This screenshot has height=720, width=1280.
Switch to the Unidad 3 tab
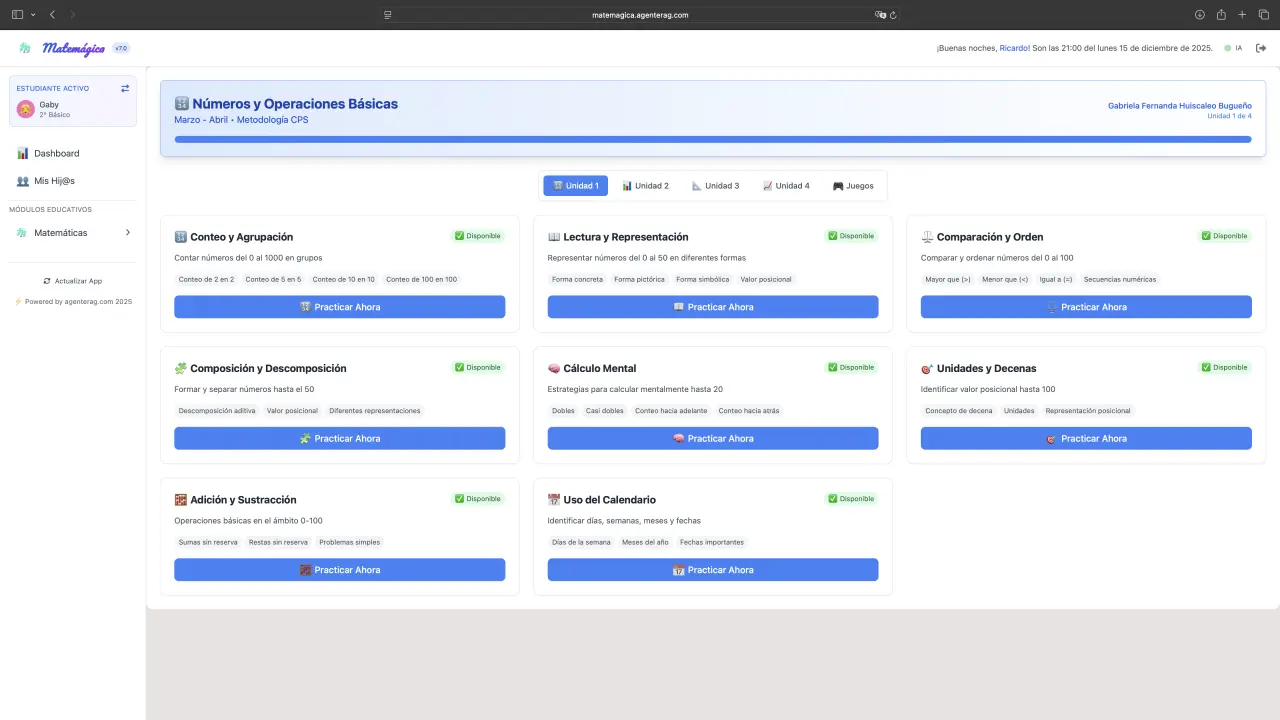pos(715,186)
